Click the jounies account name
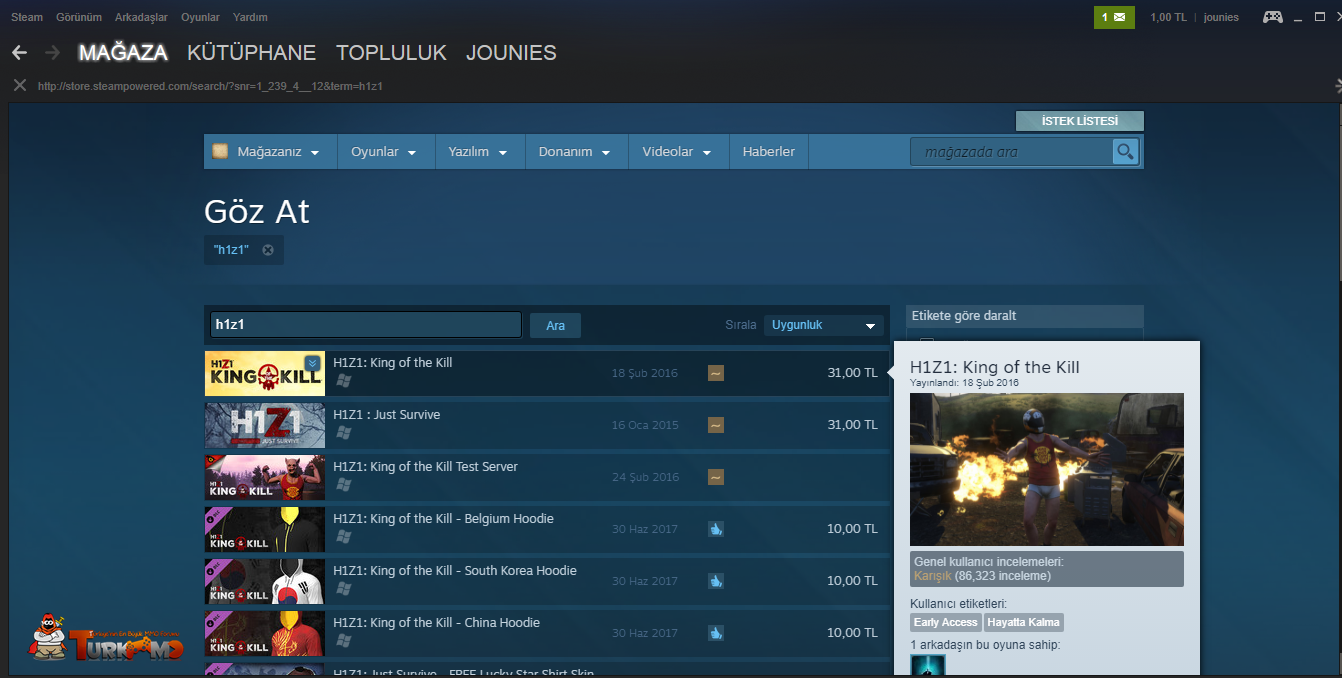 1221,17
